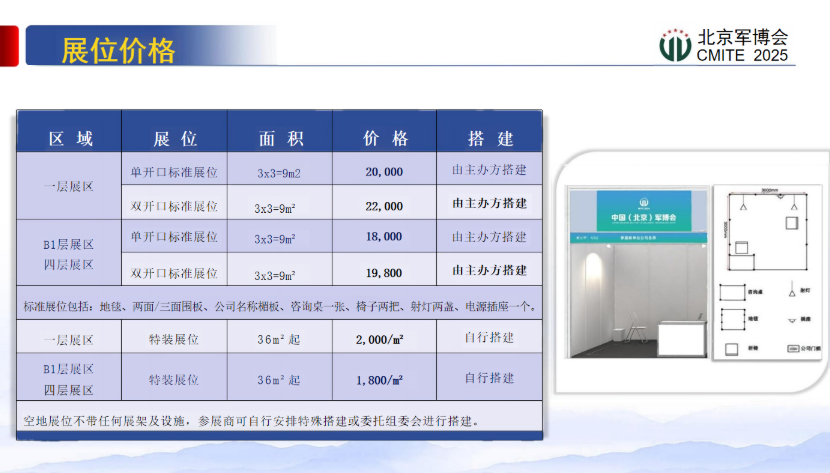
Task: Select the 搭建 column header
Action: [x=490, y=138]
